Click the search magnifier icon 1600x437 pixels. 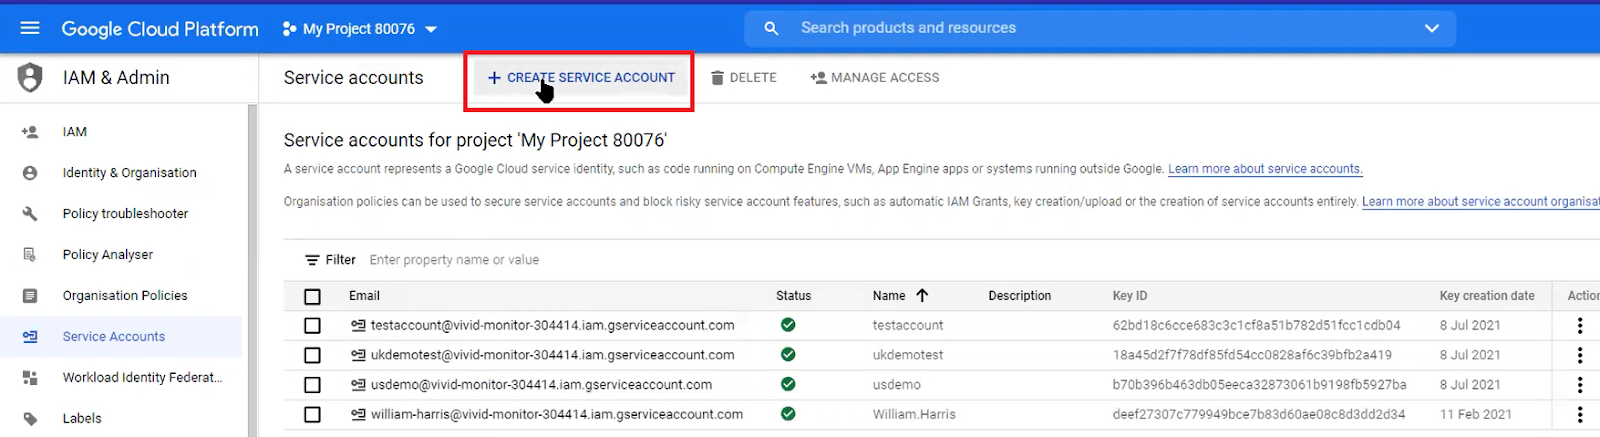pyautogui.click(x=771, y=28)
